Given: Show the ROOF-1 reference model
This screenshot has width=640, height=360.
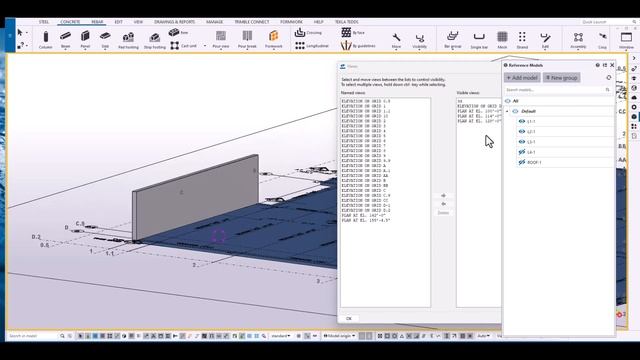Looking at the screenshot, I should pyautogui.click(x=522, y=162).
